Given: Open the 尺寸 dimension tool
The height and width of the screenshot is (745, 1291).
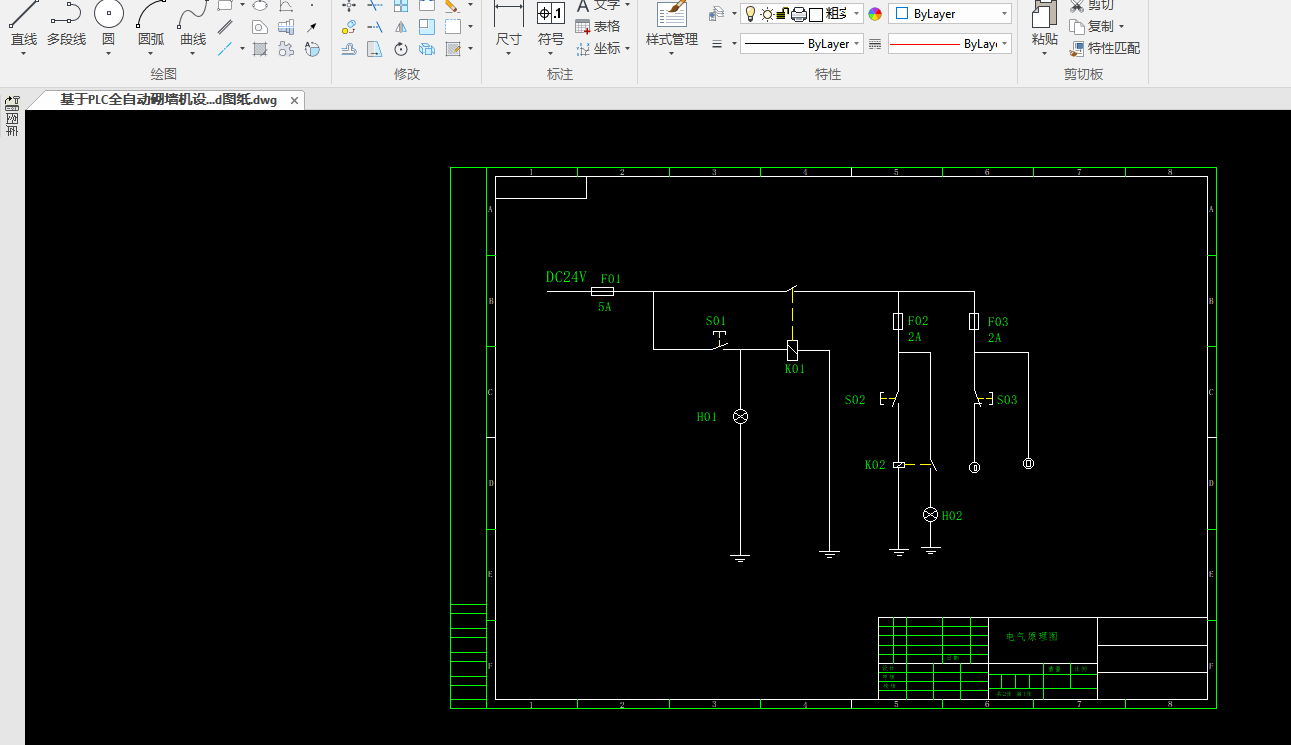Looking at the screenshot, I should 509,22.
